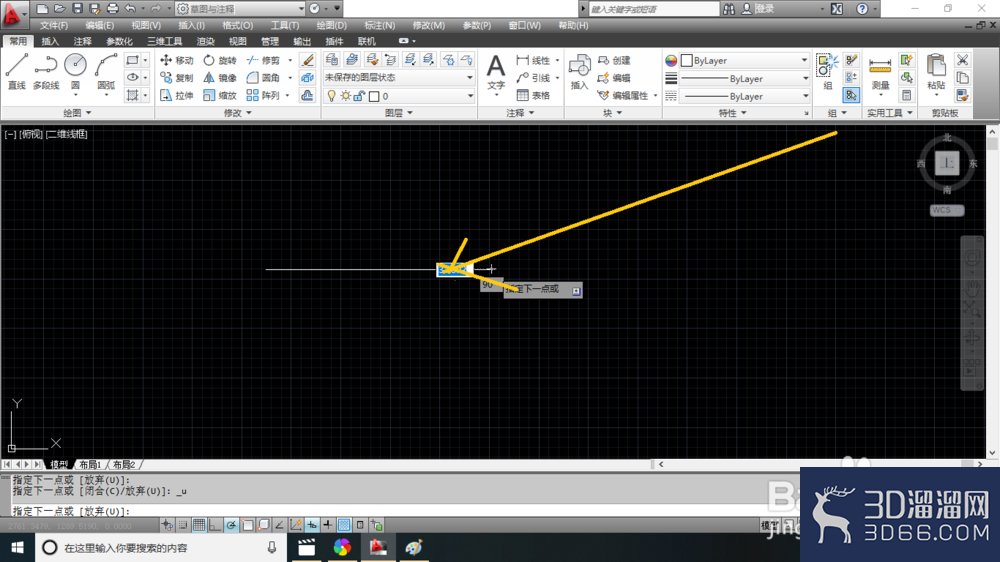Image resolution: width=1000 pixels, height=562 pixels.
Task: Click the cut (scissors) icon in 剪贴板
Action: pyautogui.click(x=962, y=60)
